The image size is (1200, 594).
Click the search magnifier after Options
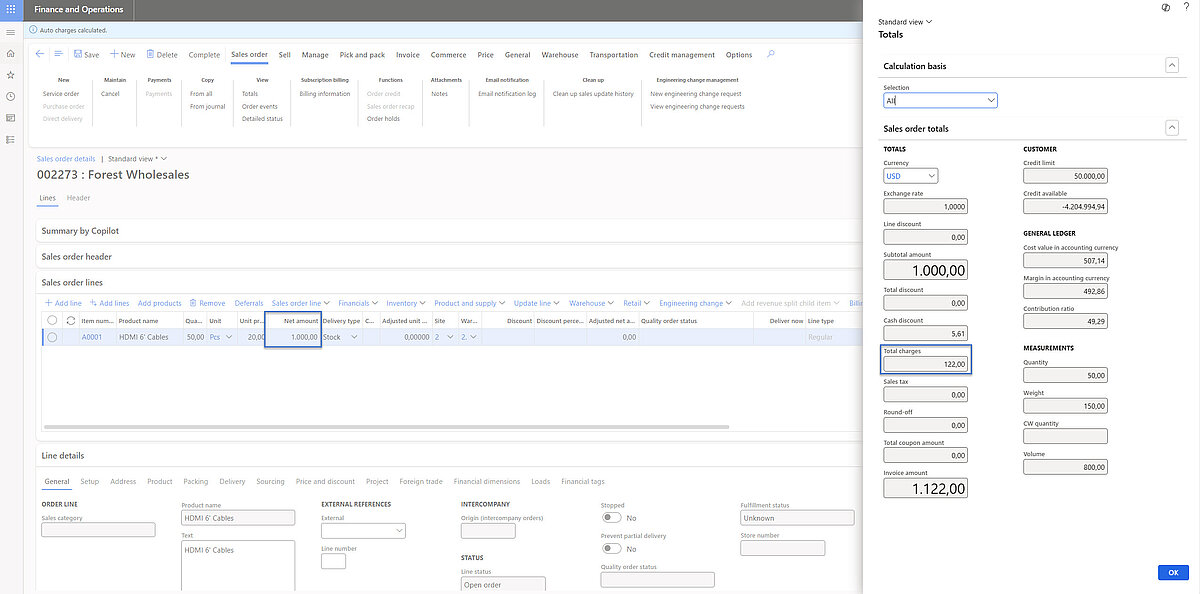tap(770, 54)
